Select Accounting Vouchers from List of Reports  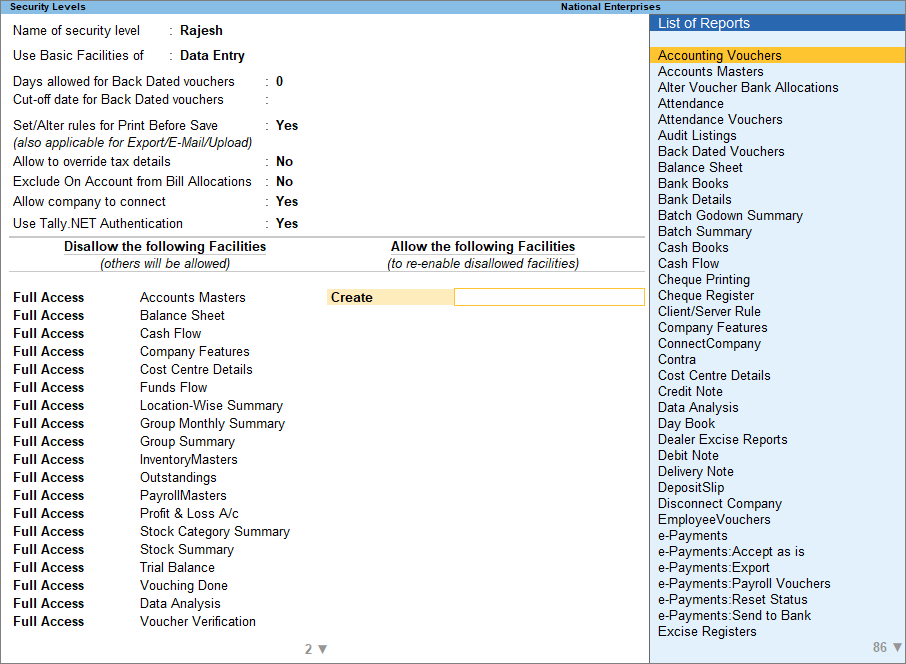[719, 55]
